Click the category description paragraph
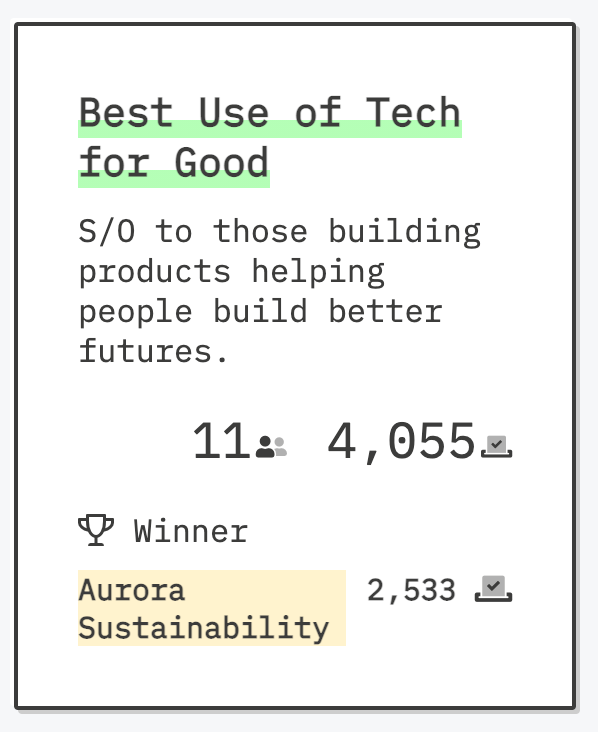 click(x=279, y=291)
